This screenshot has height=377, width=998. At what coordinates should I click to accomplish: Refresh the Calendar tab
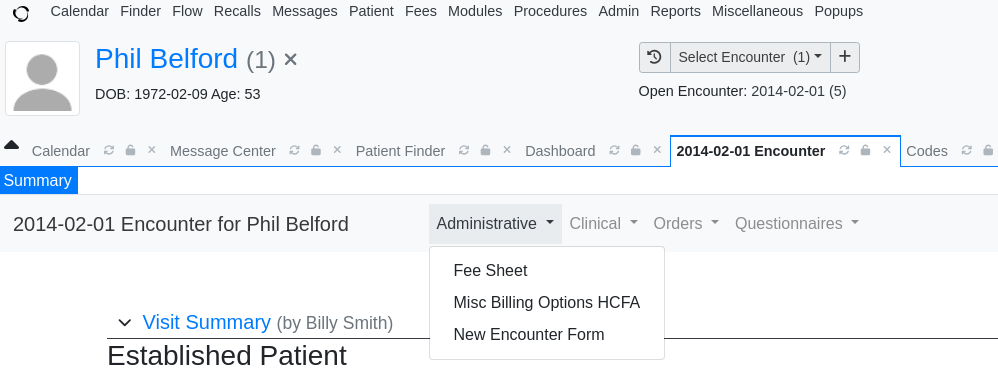109,150
